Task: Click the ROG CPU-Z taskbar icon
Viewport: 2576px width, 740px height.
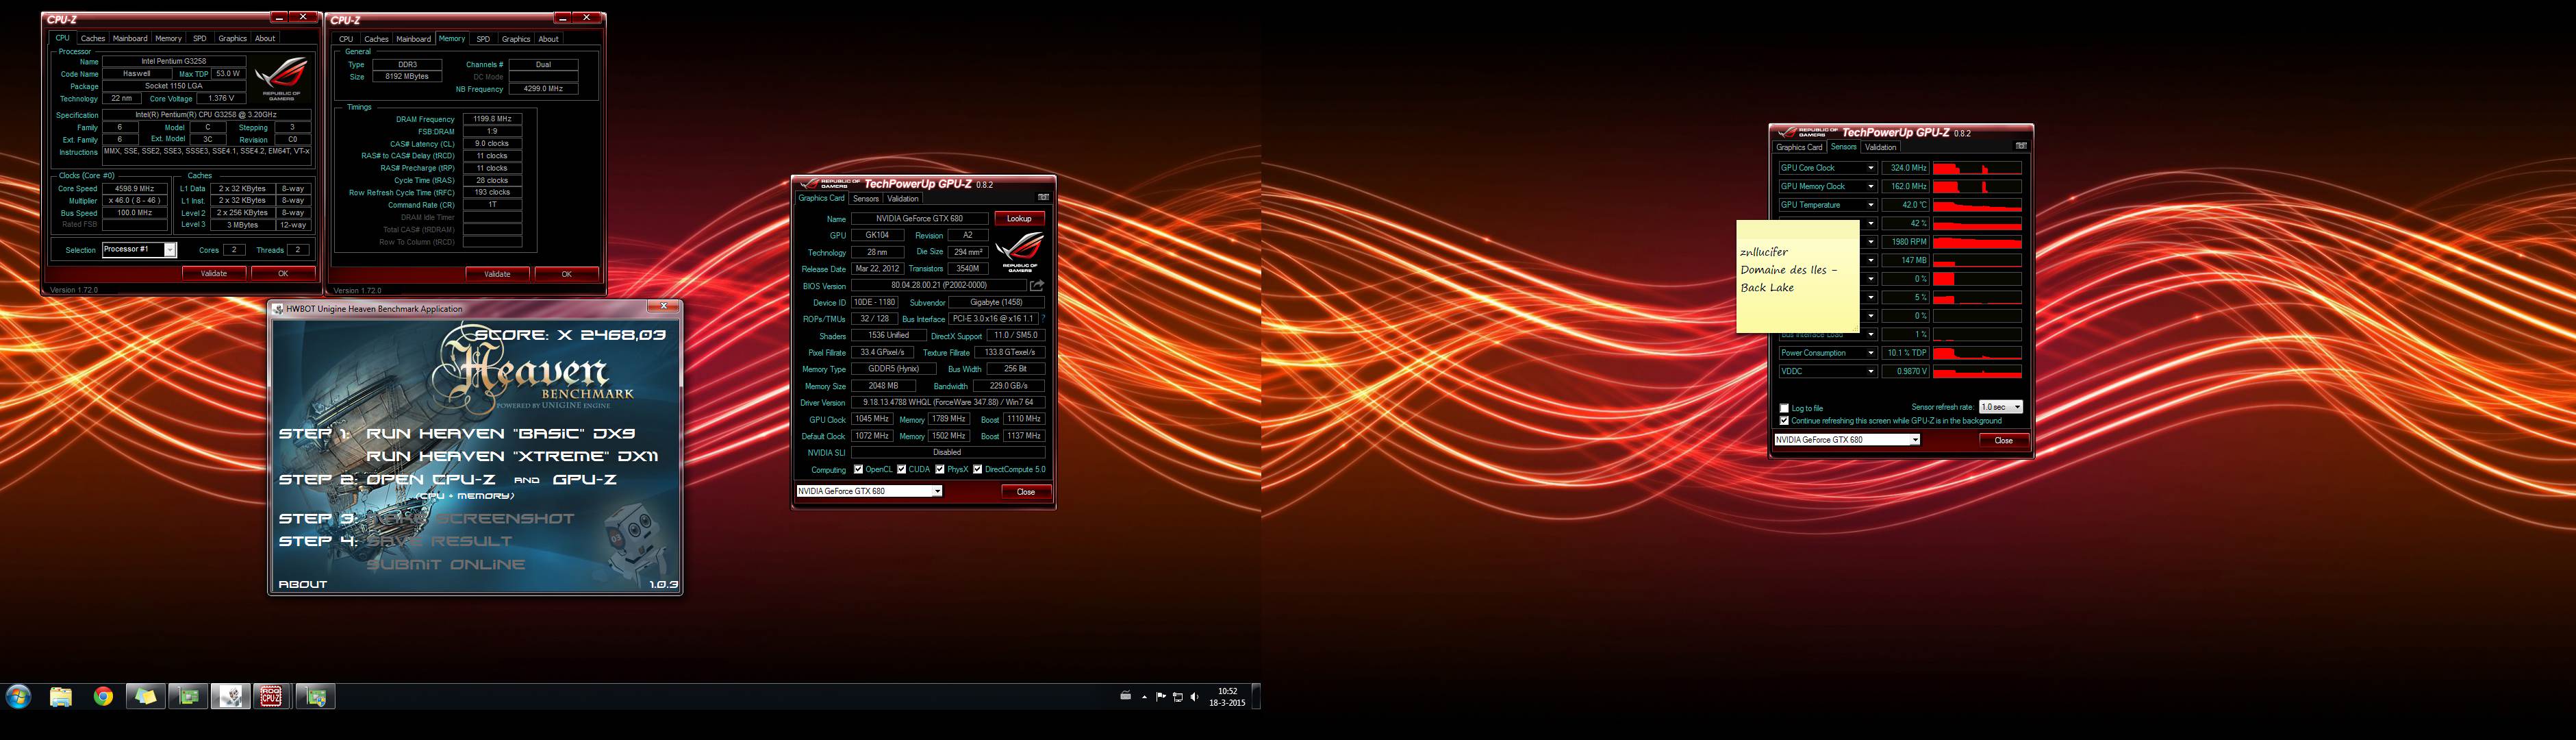Action: (x=271, y=696)
